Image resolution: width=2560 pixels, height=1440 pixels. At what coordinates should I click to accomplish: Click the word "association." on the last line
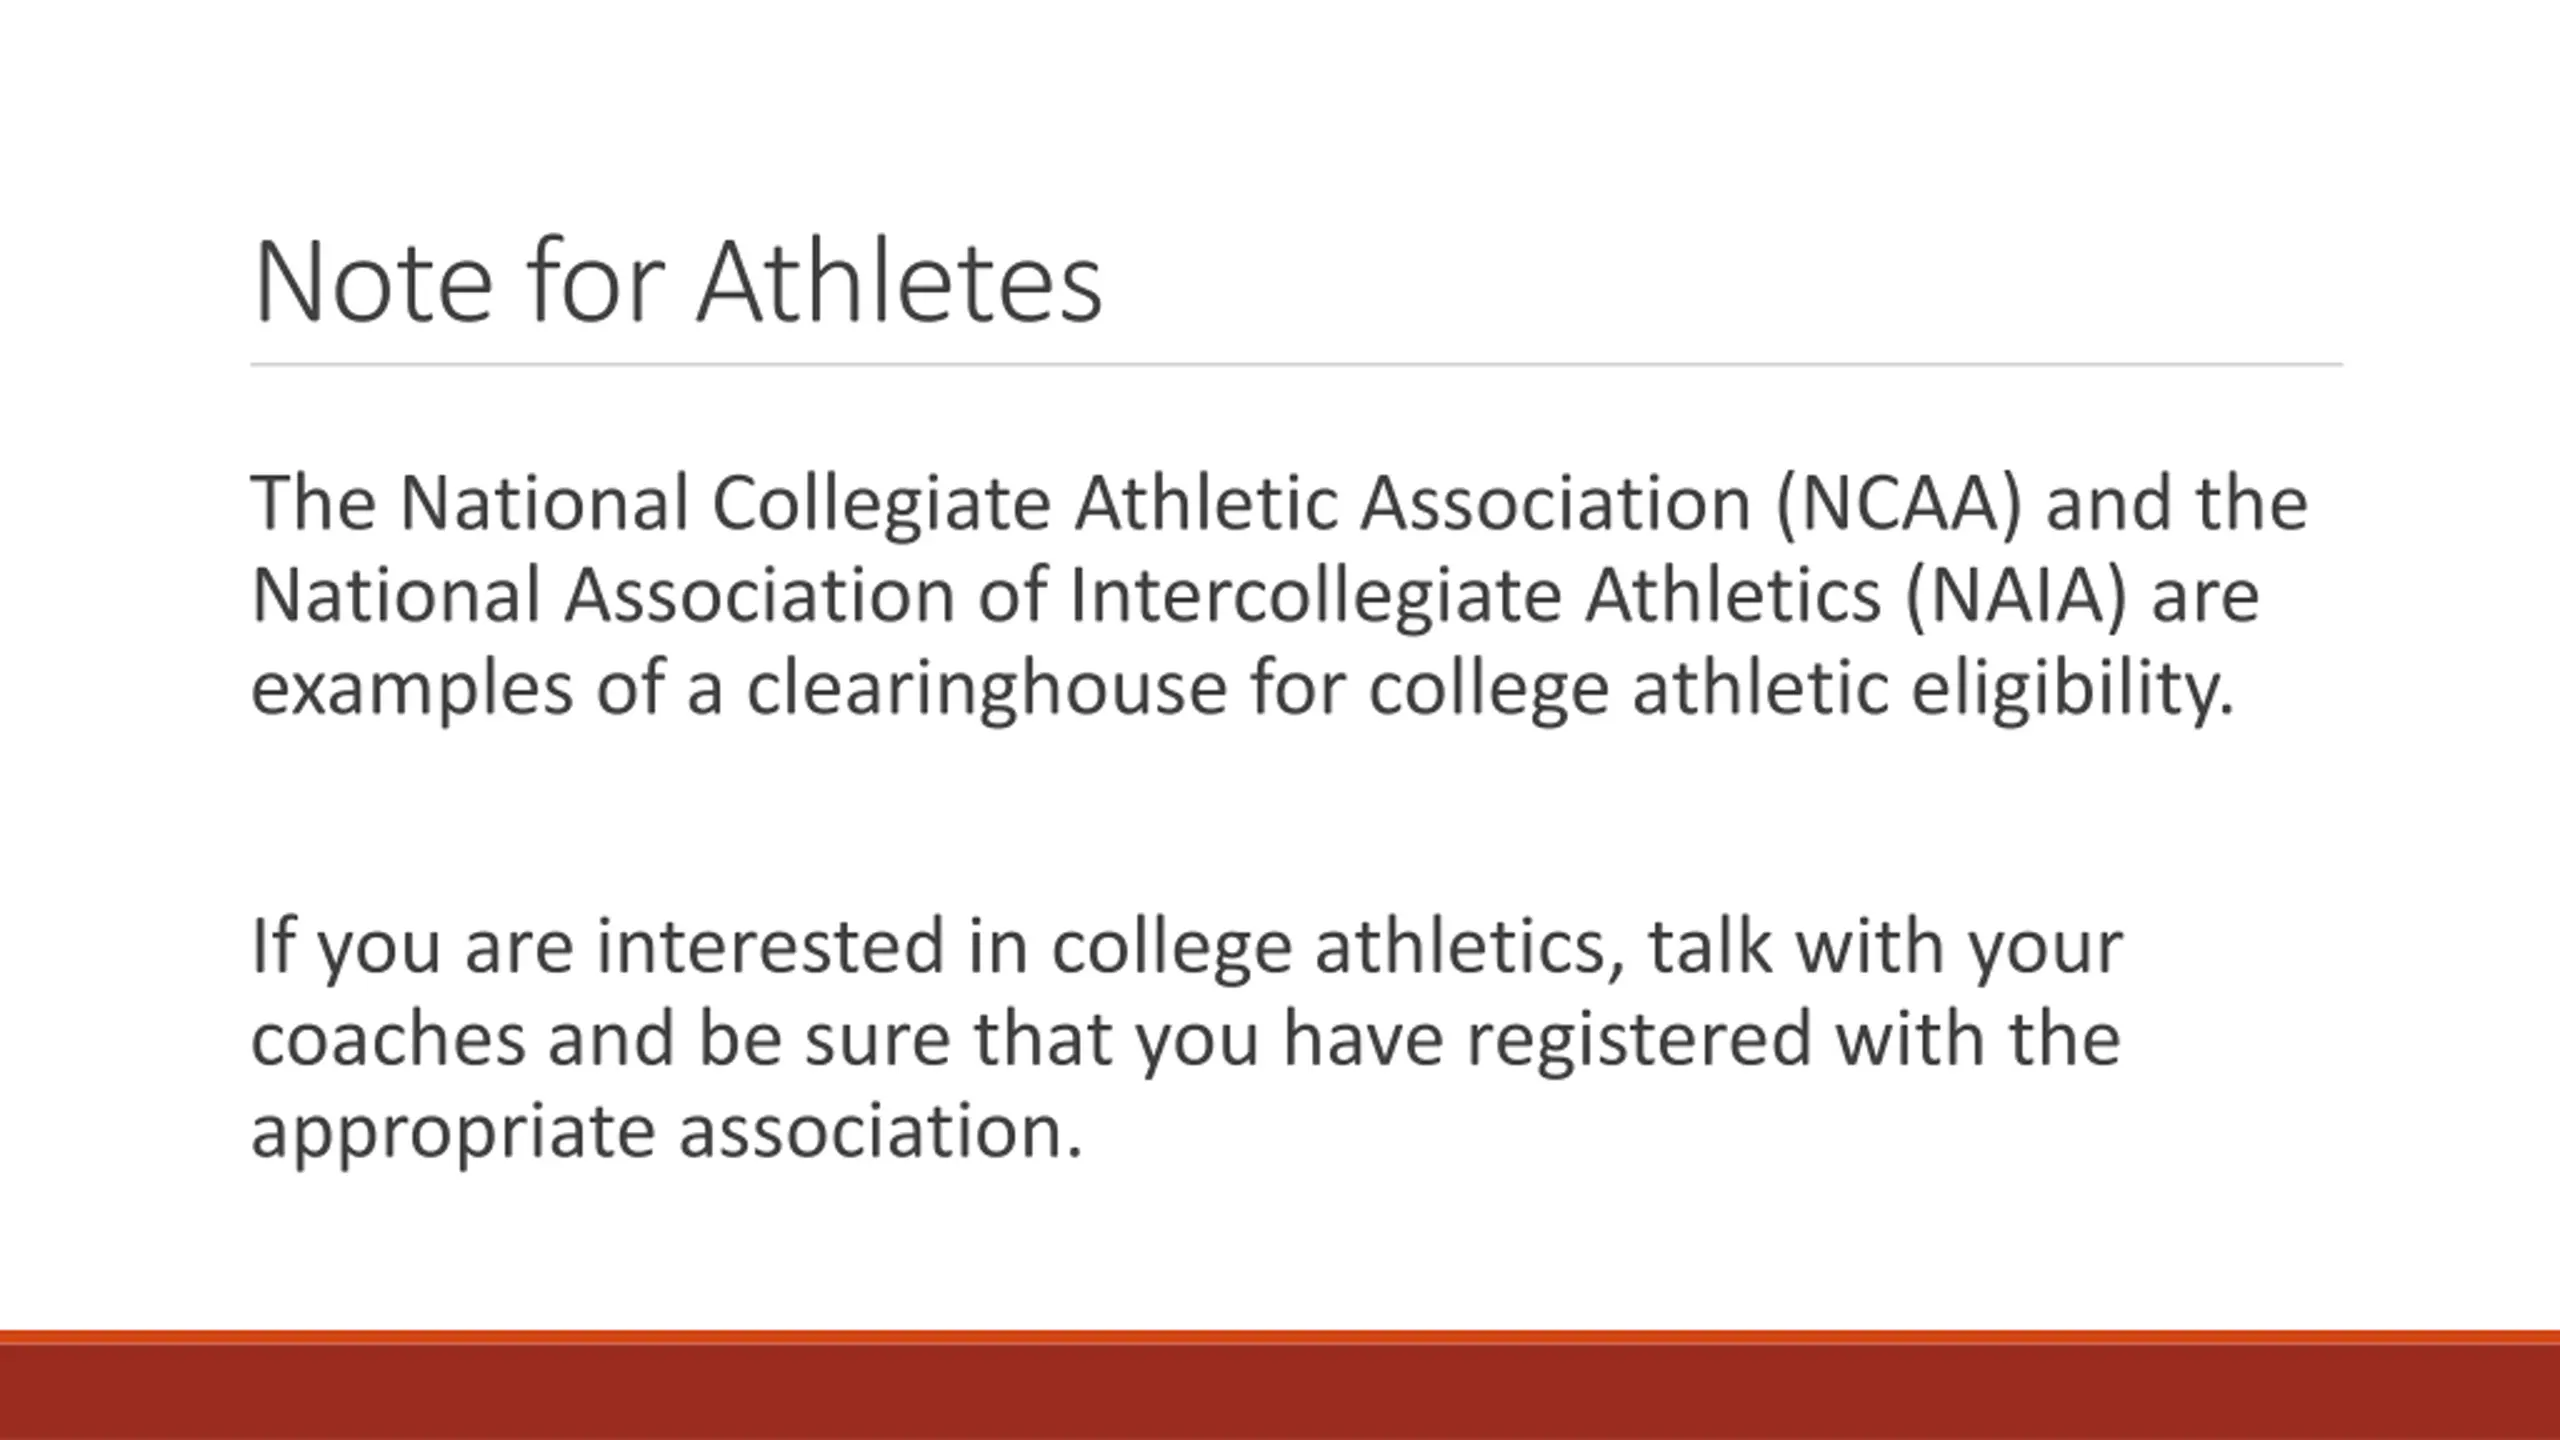pos(880,1132)
